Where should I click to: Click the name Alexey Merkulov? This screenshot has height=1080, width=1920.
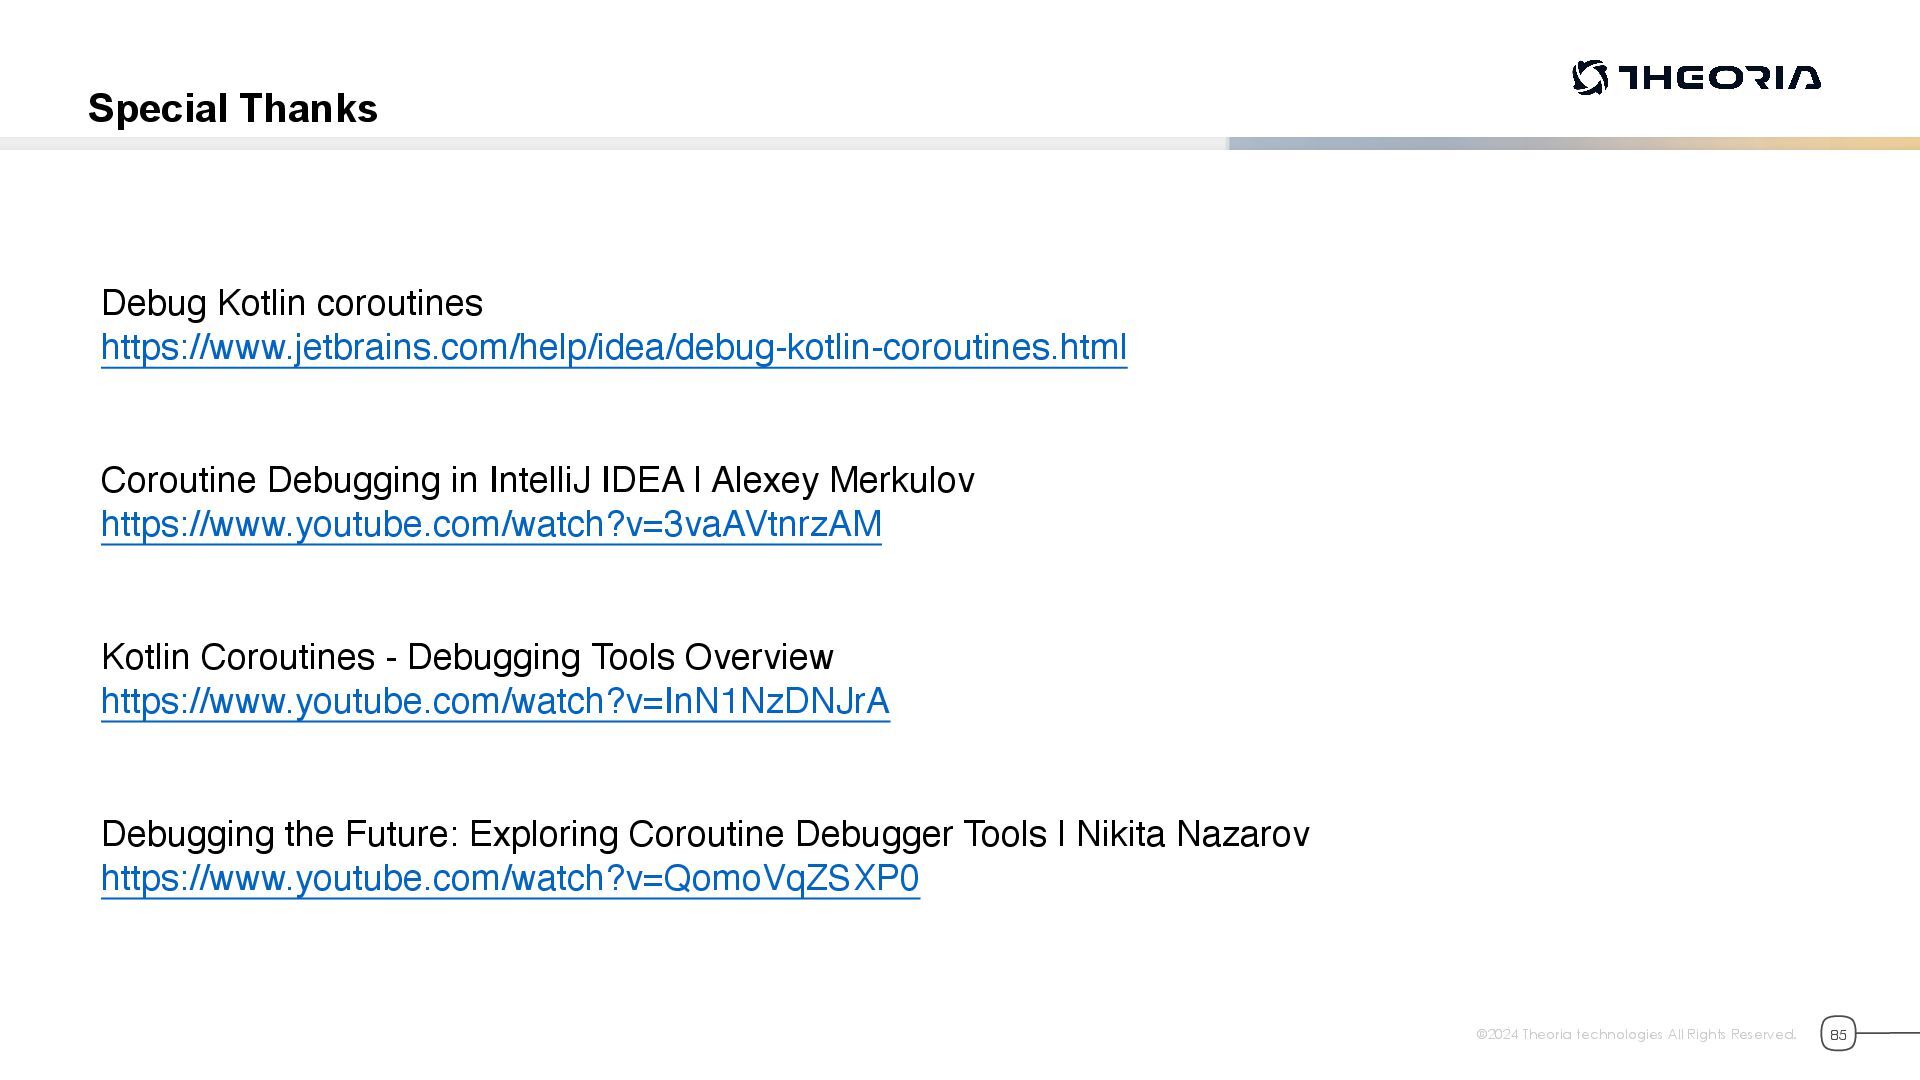(x=842, y=480)
